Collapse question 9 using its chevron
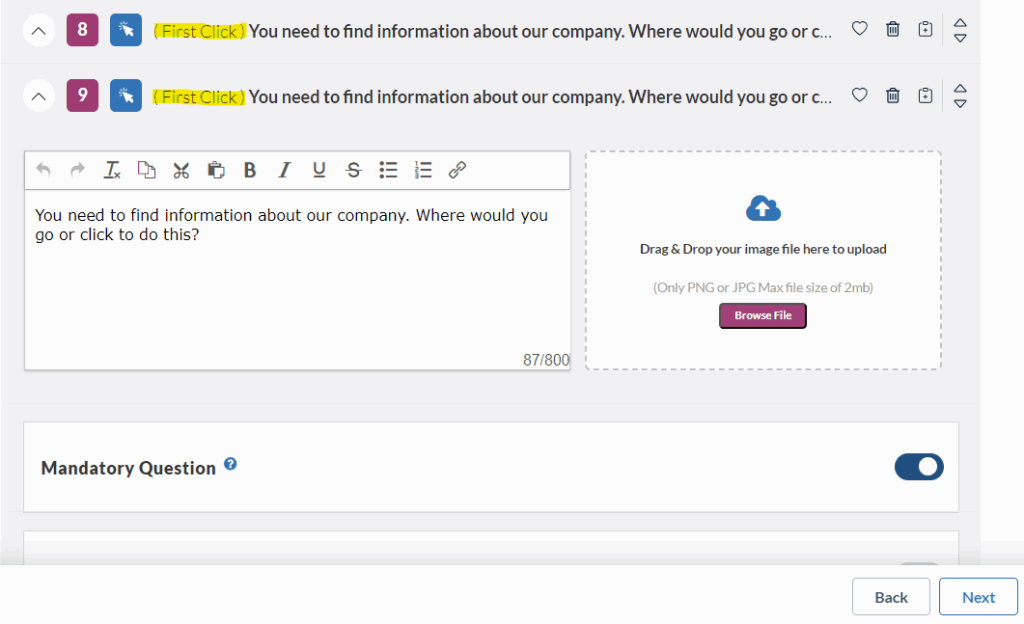 click(x=38, y=95)
